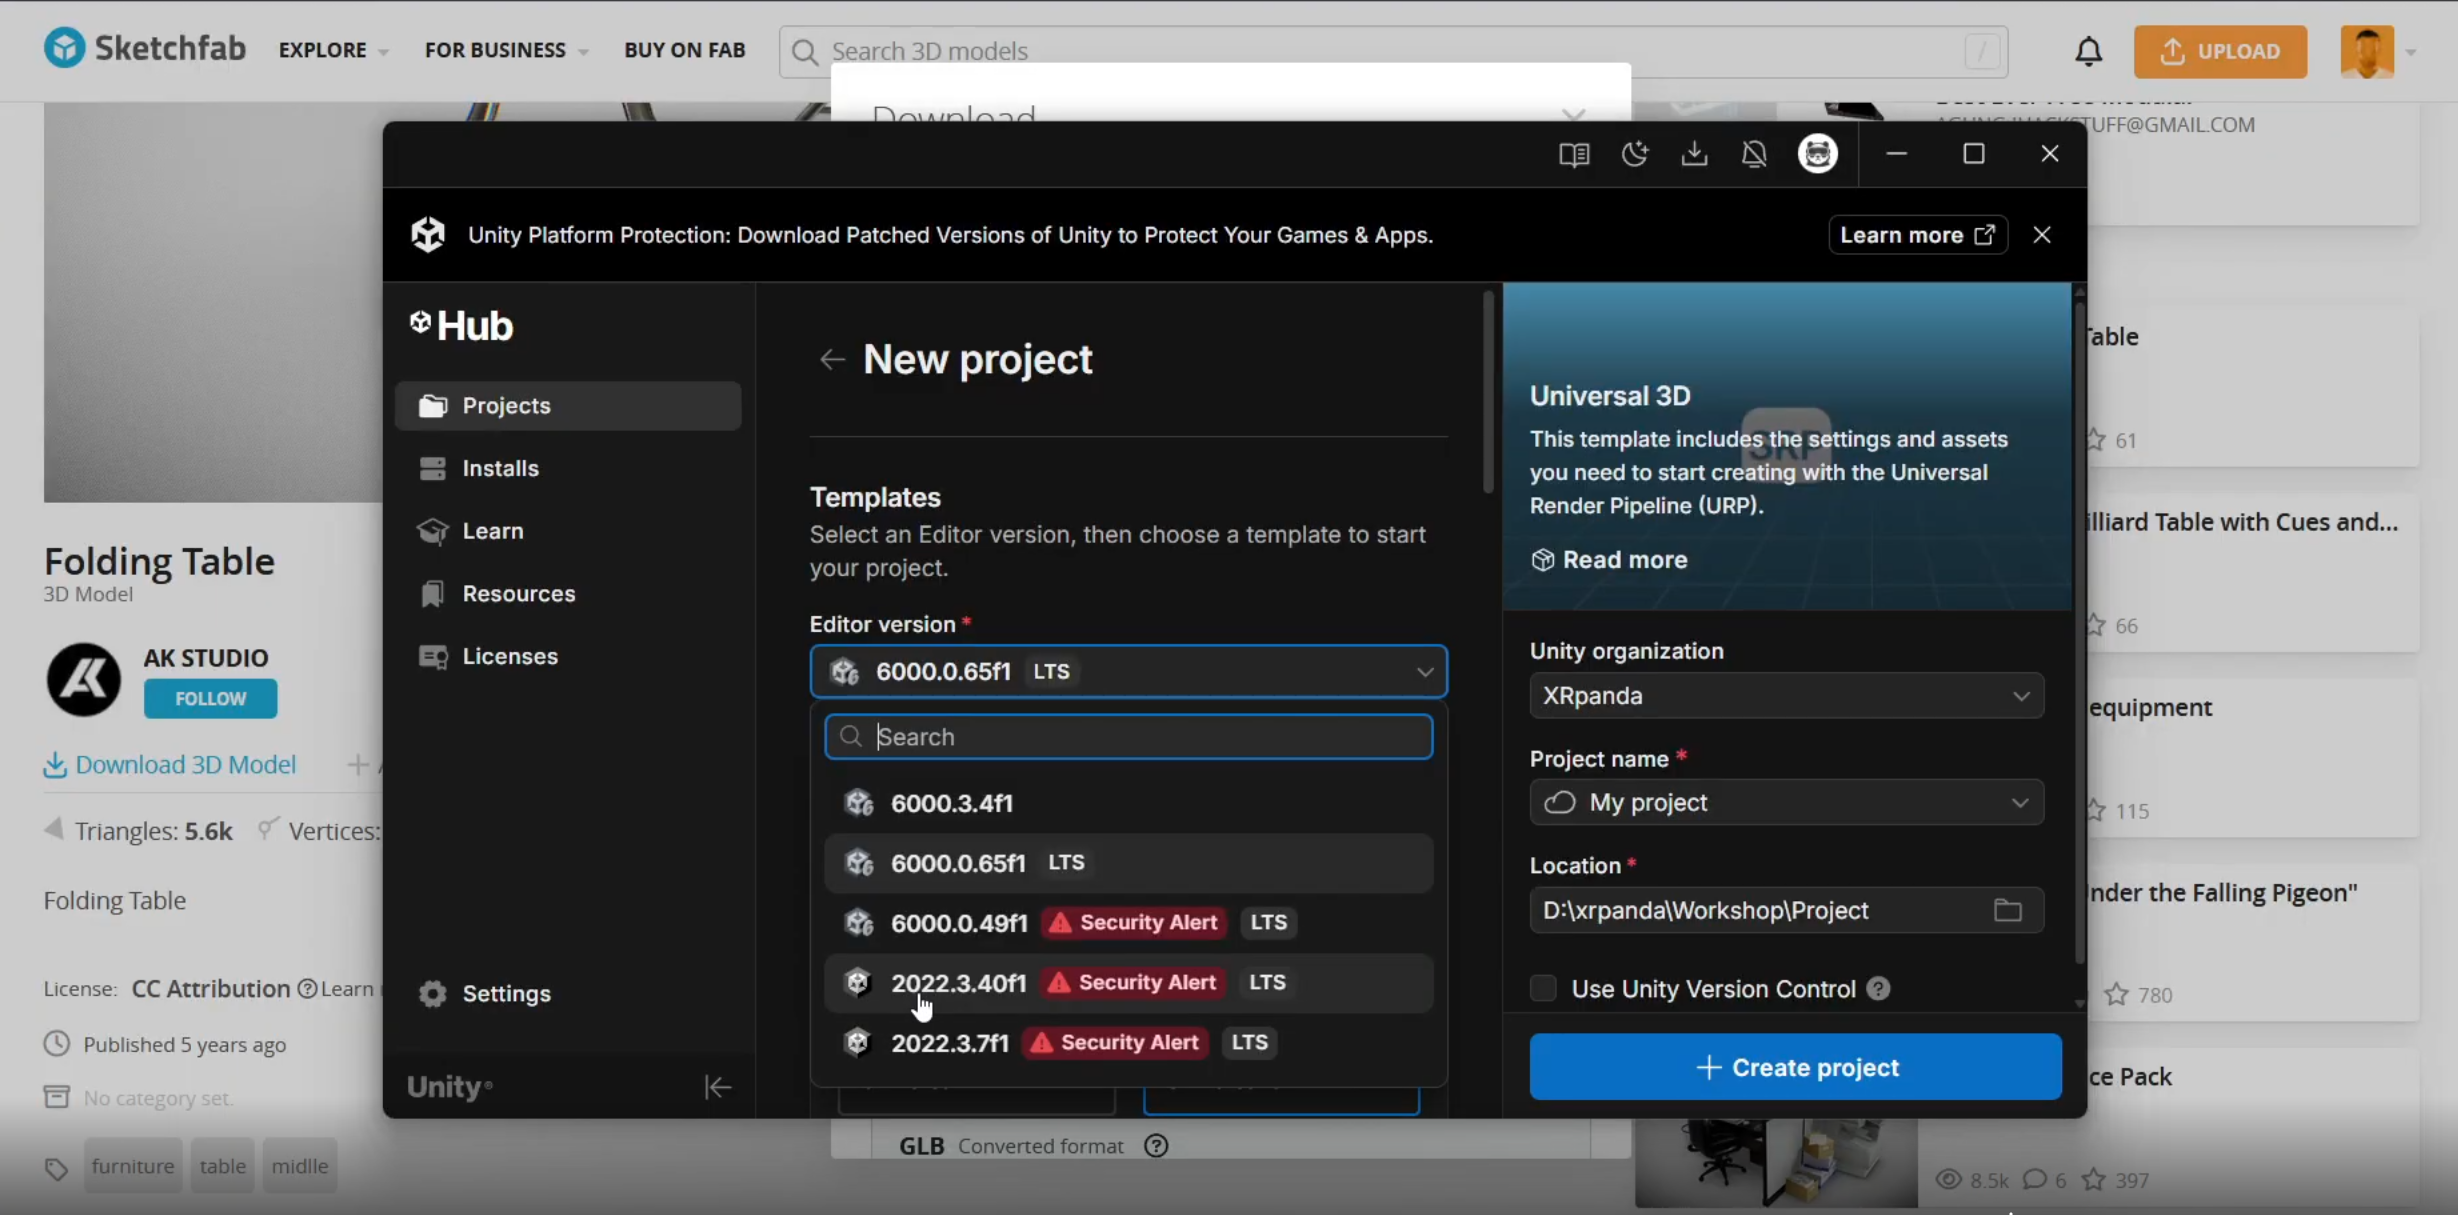This screenshot has height=1215, width=2458.
Task: Go back with New project arrow
Action: tap(832, 360)
